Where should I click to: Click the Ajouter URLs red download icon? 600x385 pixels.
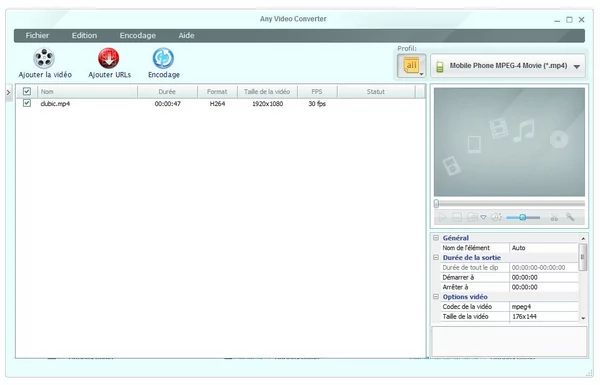[109, 58]
